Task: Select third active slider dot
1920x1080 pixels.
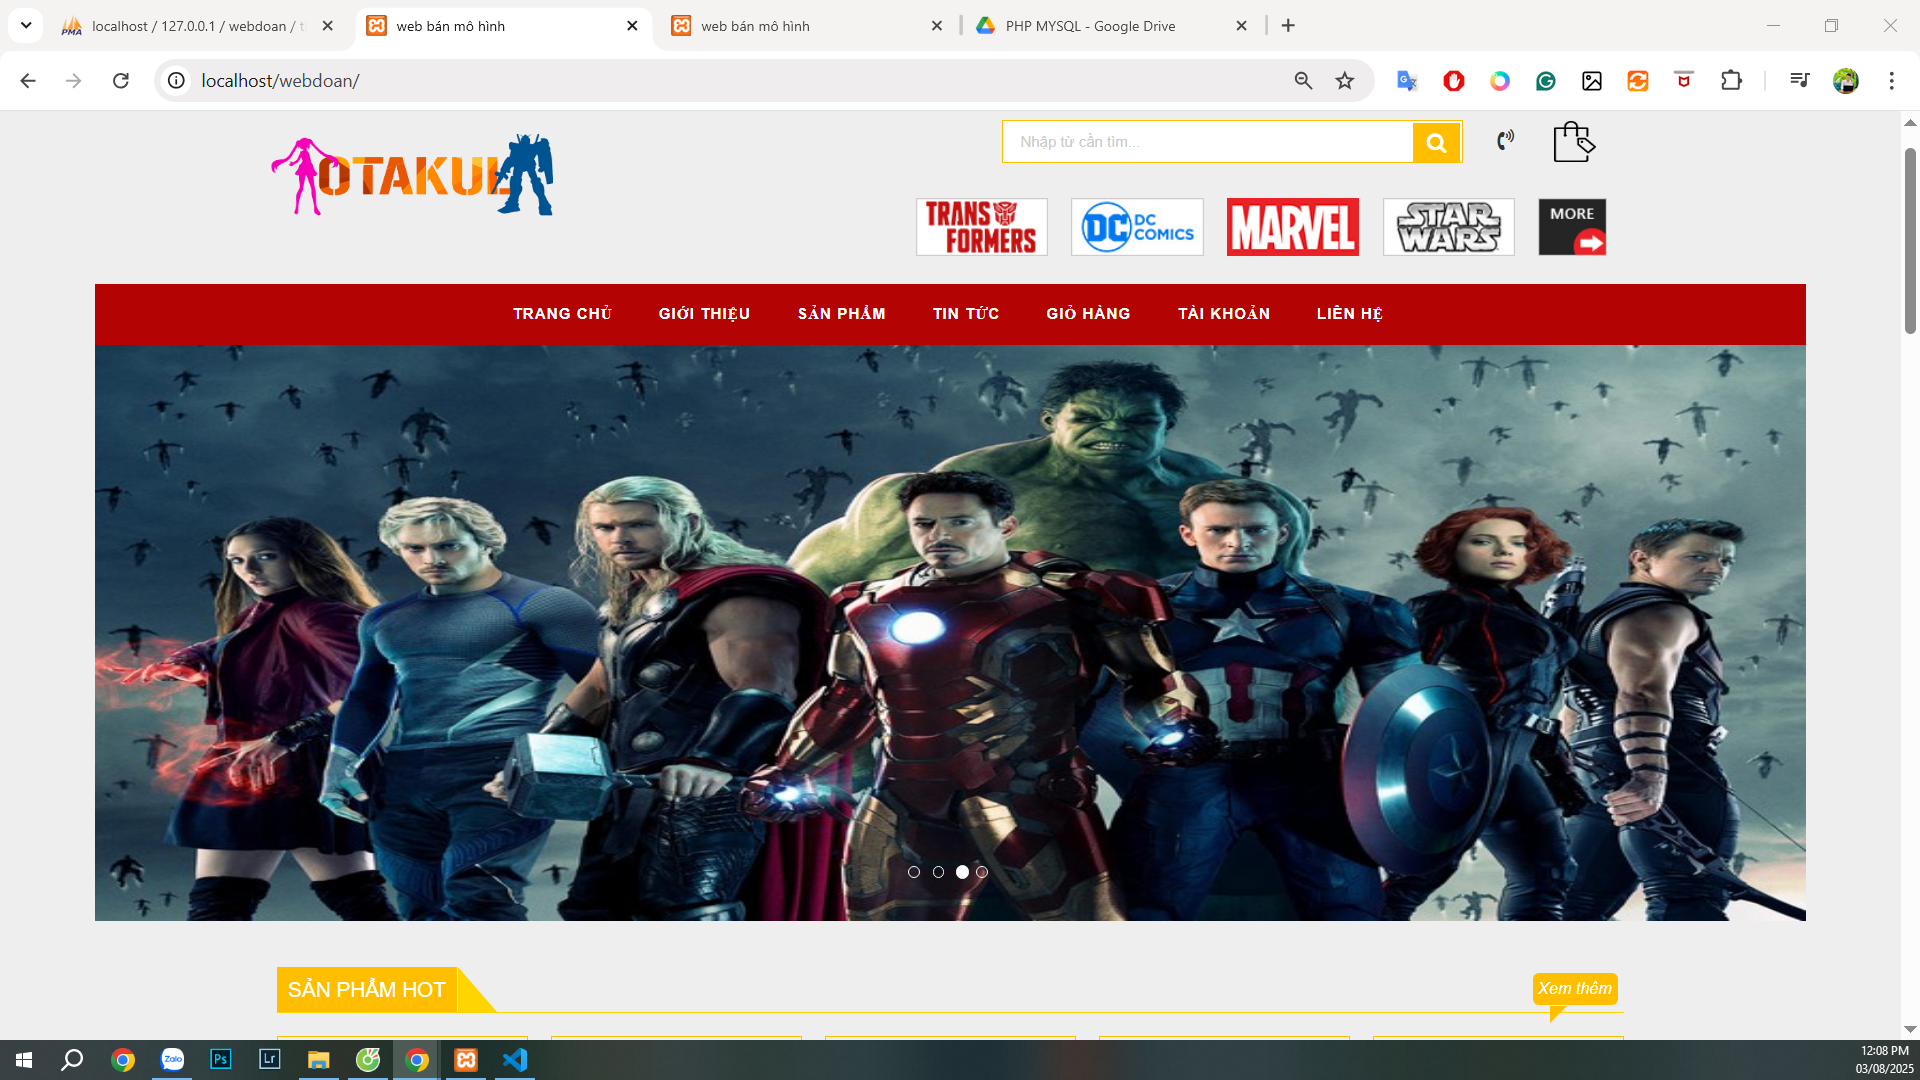Action: pyautogui.click(x=962, y=872)
